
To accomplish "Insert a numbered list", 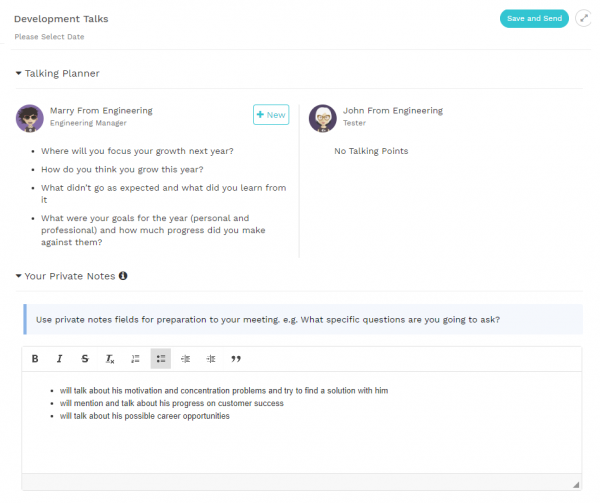I will click(136, 359).
